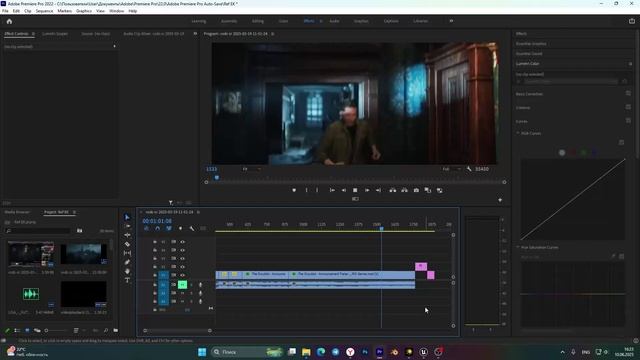Screen dimensions: 640x360
Task: Select the Hand tool
Action: point(127,271)
